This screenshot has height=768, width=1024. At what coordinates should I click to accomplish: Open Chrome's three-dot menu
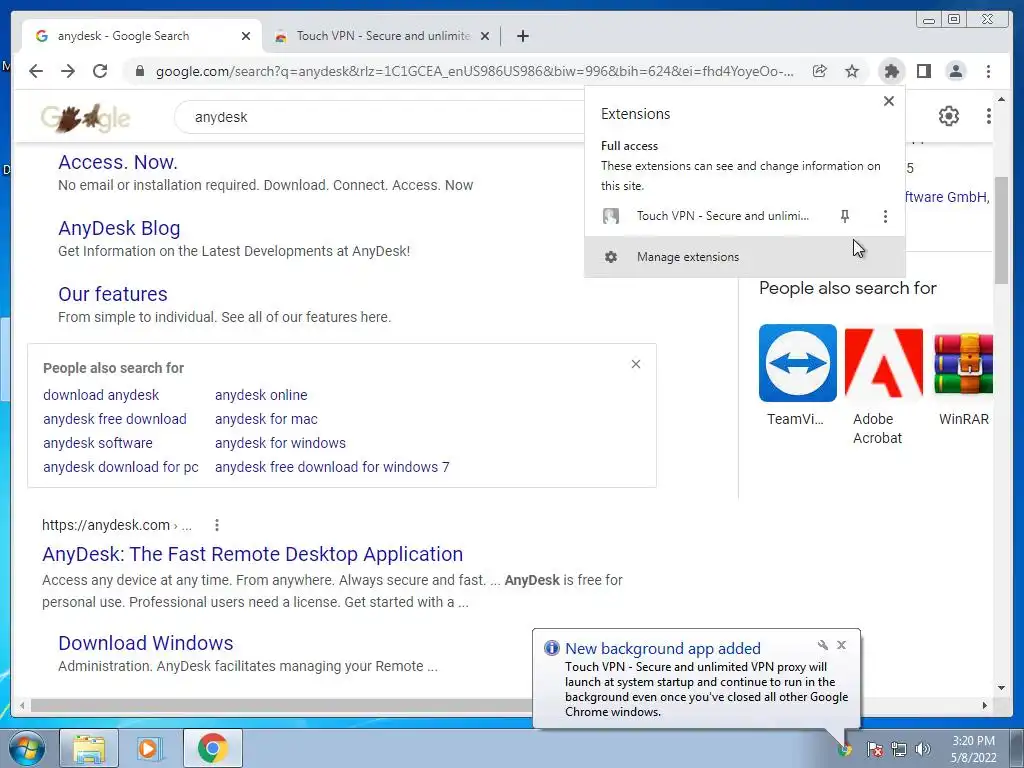click(988, 71)
